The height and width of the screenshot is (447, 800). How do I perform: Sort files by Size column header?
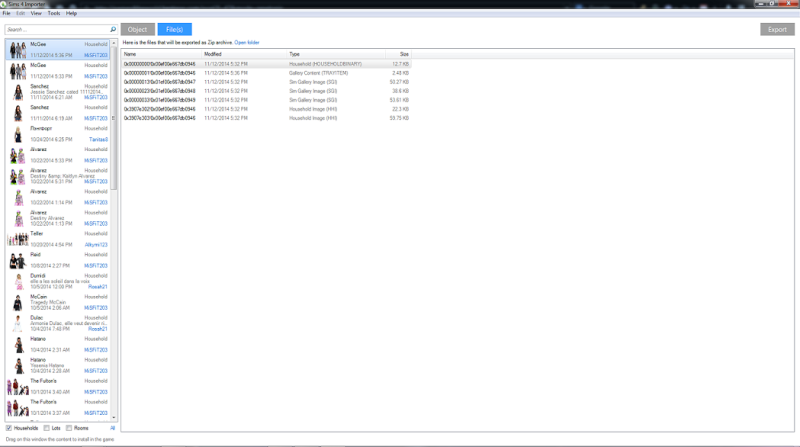tap(398, 54)
